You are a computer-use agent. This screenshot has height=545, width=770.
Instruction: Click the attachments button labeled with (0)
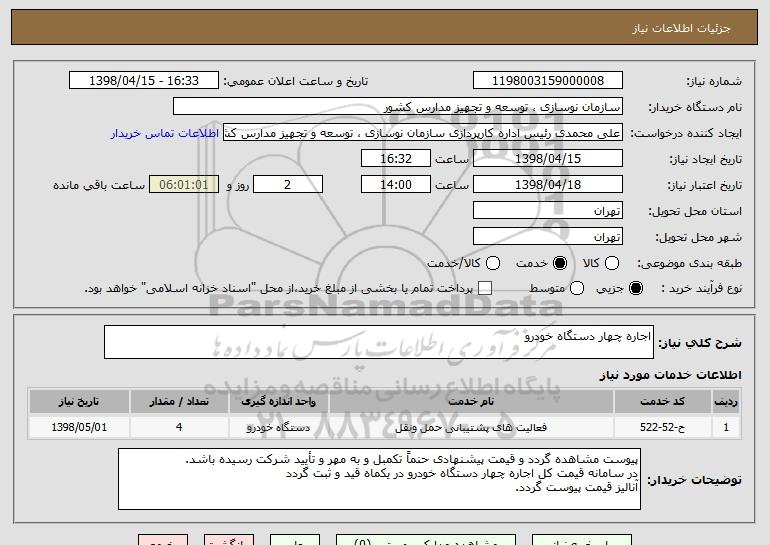(x=426, y=540)
